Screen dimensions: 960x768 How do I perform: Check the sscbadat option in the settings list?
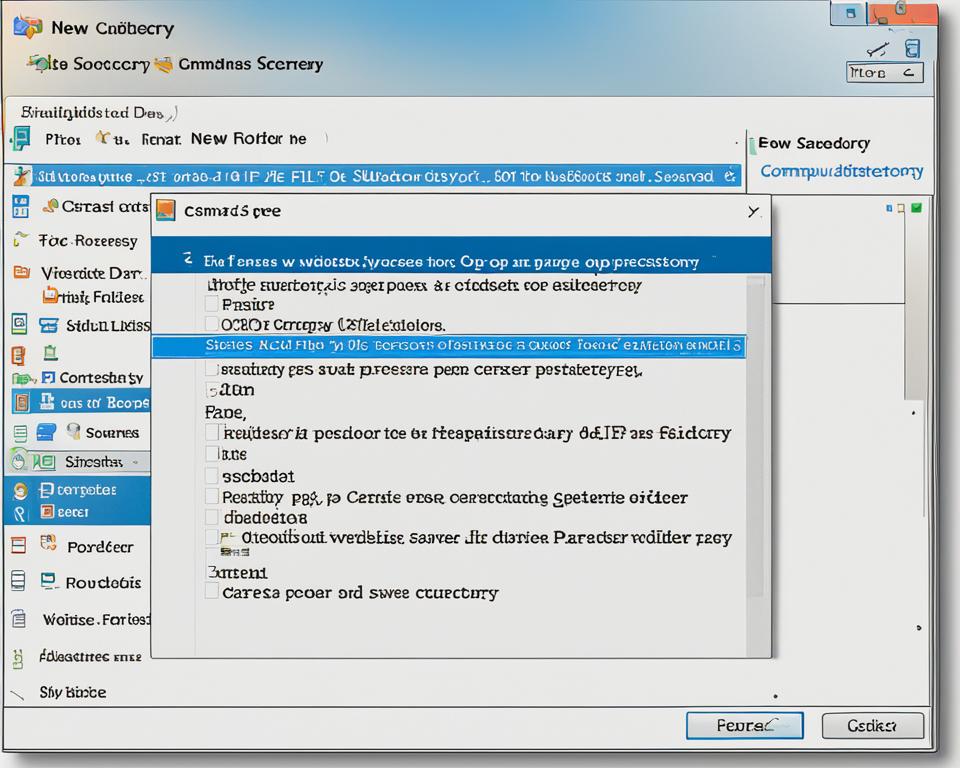[x=212, y=476]
